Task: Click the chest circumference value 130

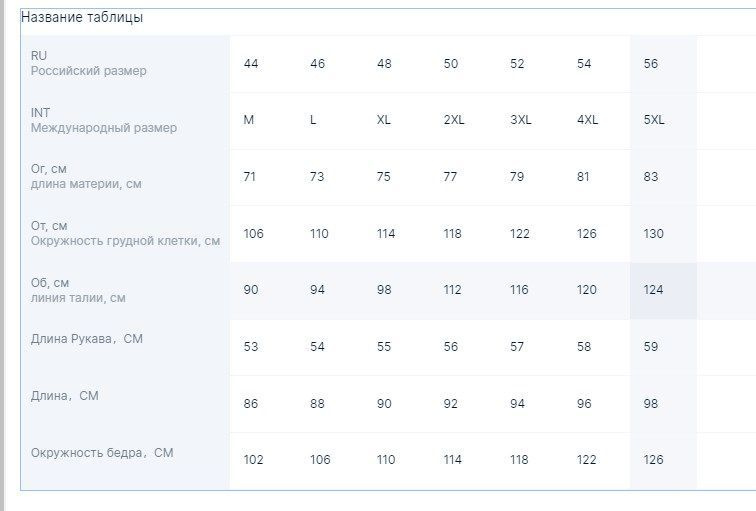Action: click(x=663, y=234)
